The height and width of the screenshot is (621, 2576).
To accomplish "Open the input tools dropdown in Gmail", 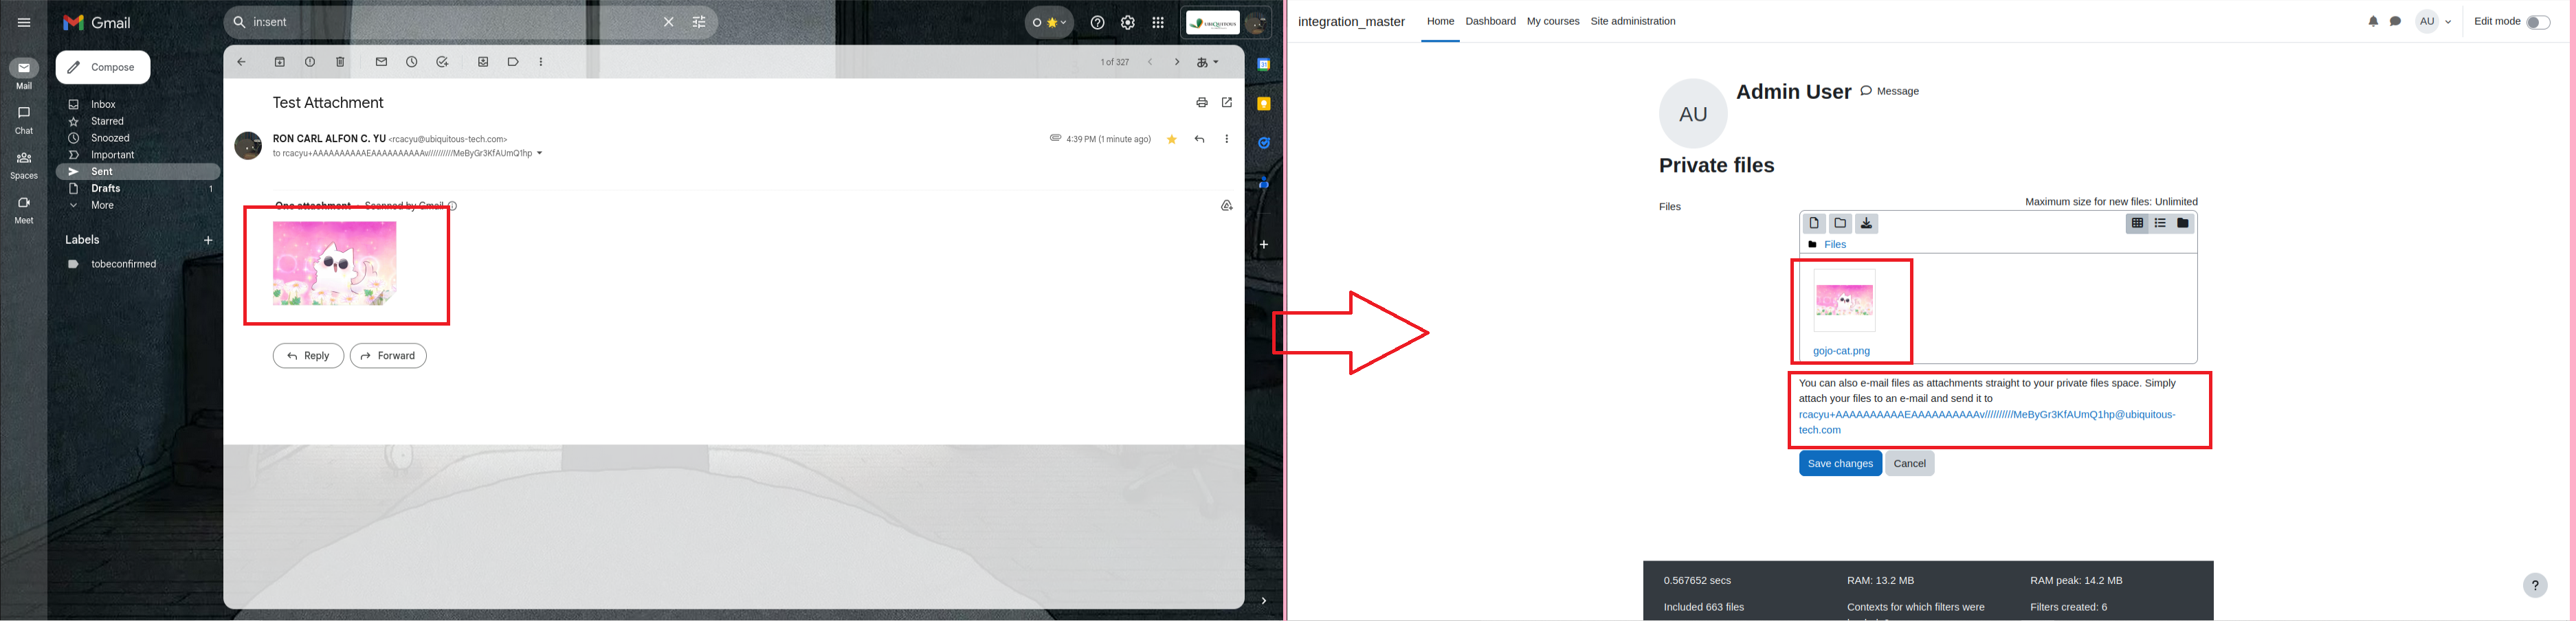I will coord(1208,62).
